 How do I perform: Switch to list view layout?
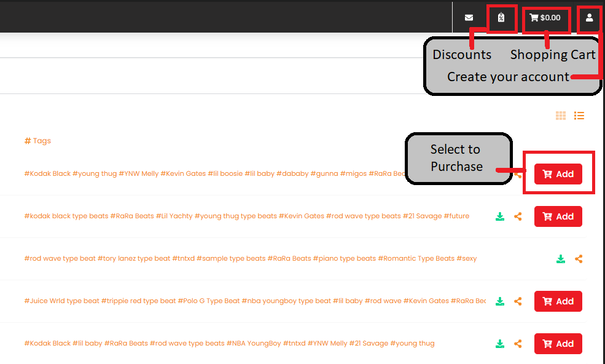[x=579, y=115]
